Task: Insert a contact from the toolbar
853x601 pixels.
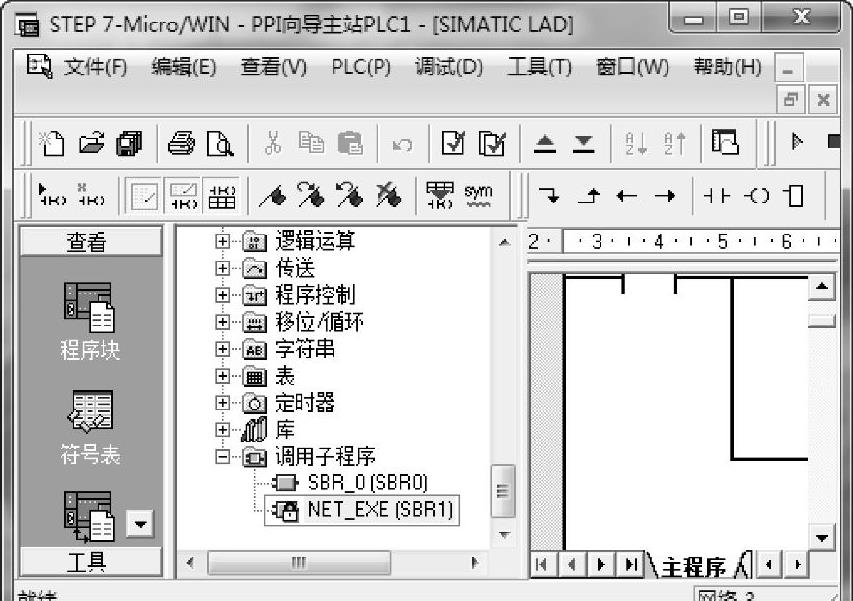Action: point(716,195)
